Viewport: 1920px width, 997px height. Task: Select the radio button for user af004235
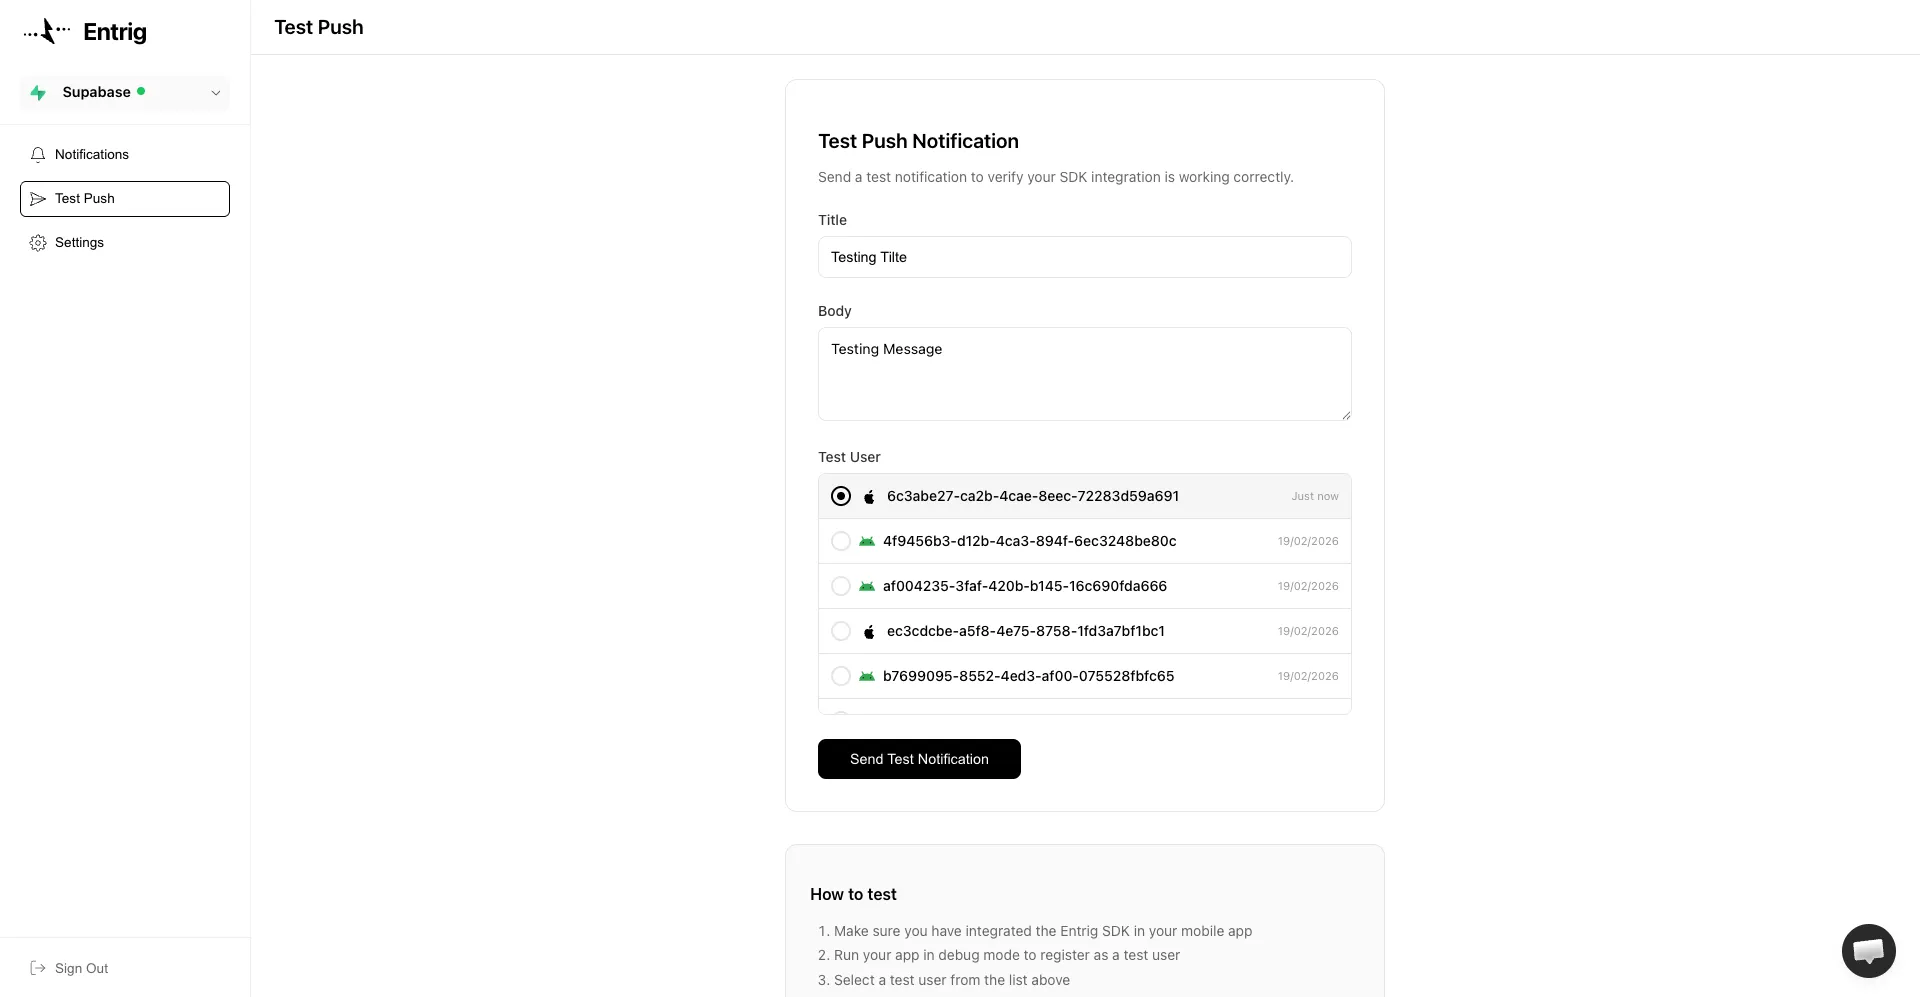(841, 586)
